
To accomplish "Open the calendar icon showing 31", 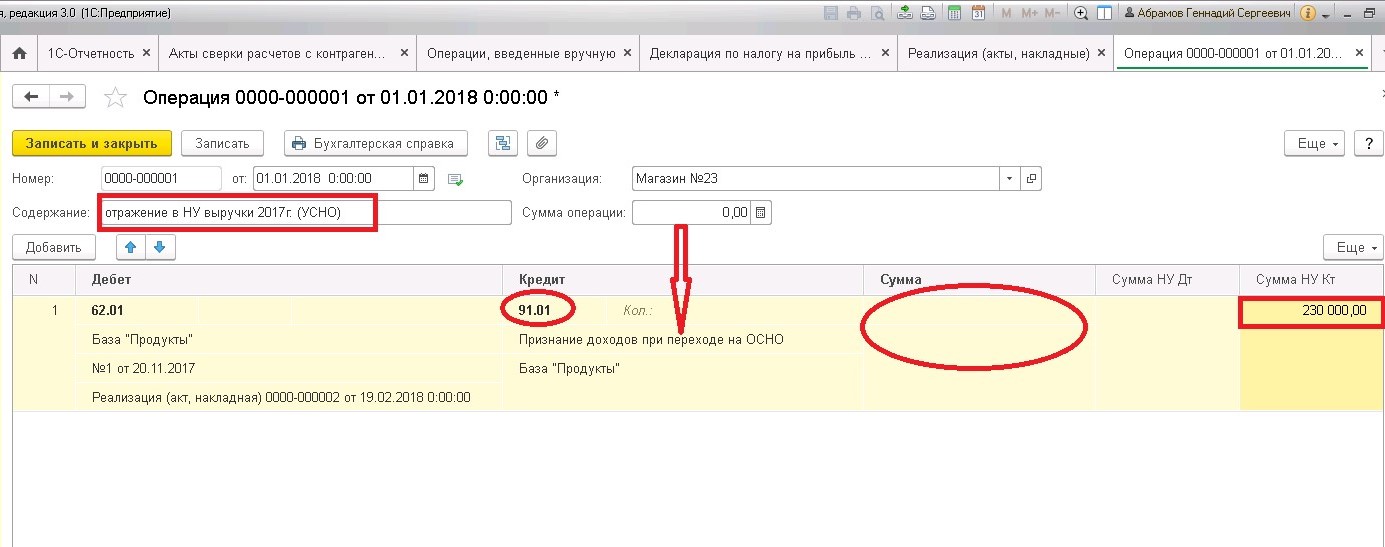I will [x=979, y=14].
